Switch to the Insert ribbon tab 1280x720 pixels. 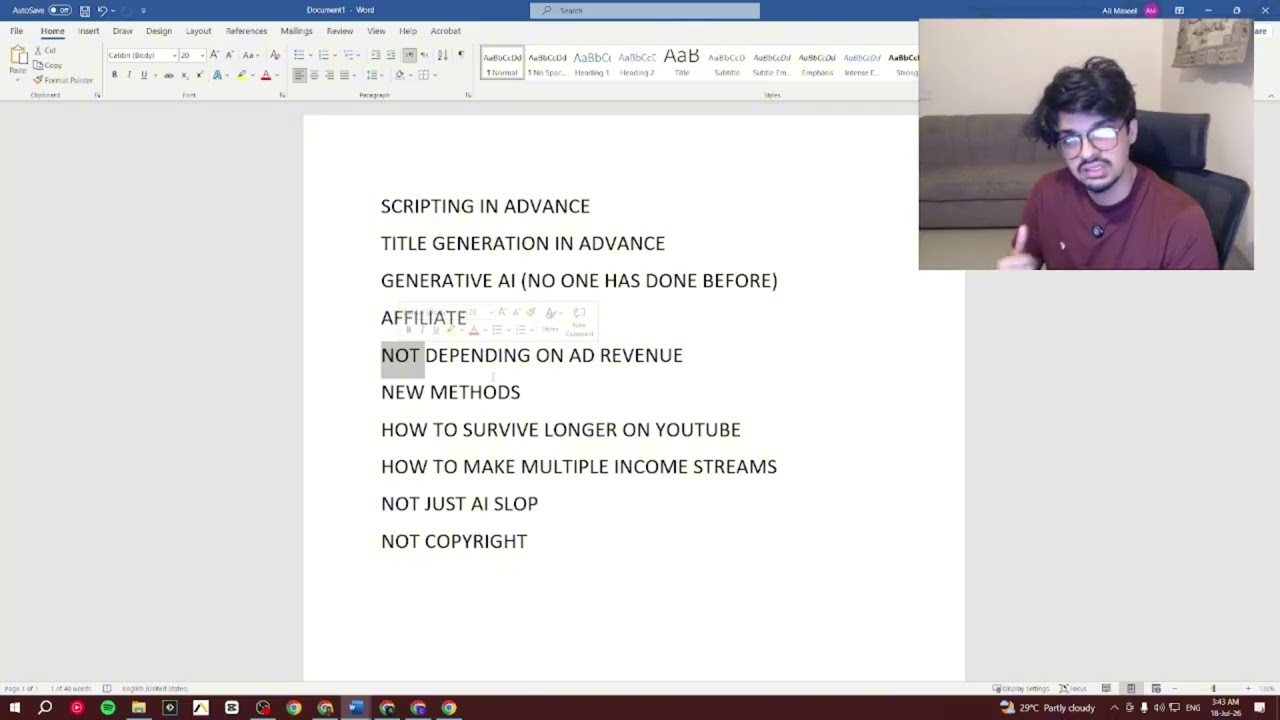(88, 31)
